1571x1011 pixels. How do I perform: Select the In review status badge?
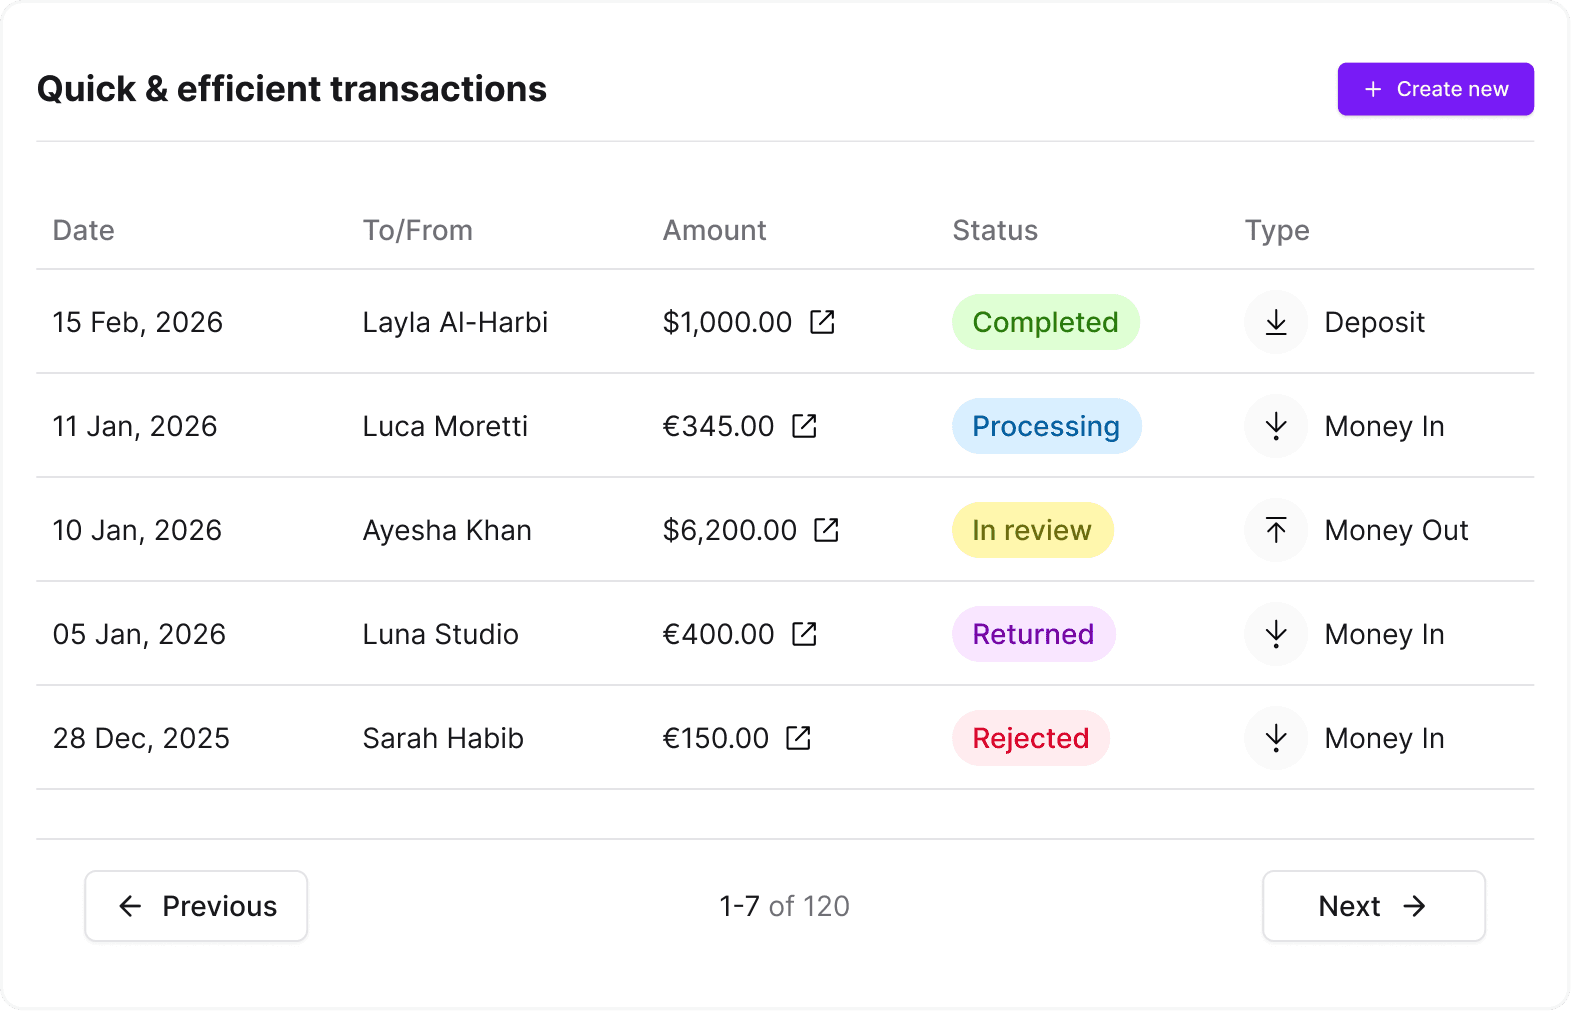[x=1032, y=530]
